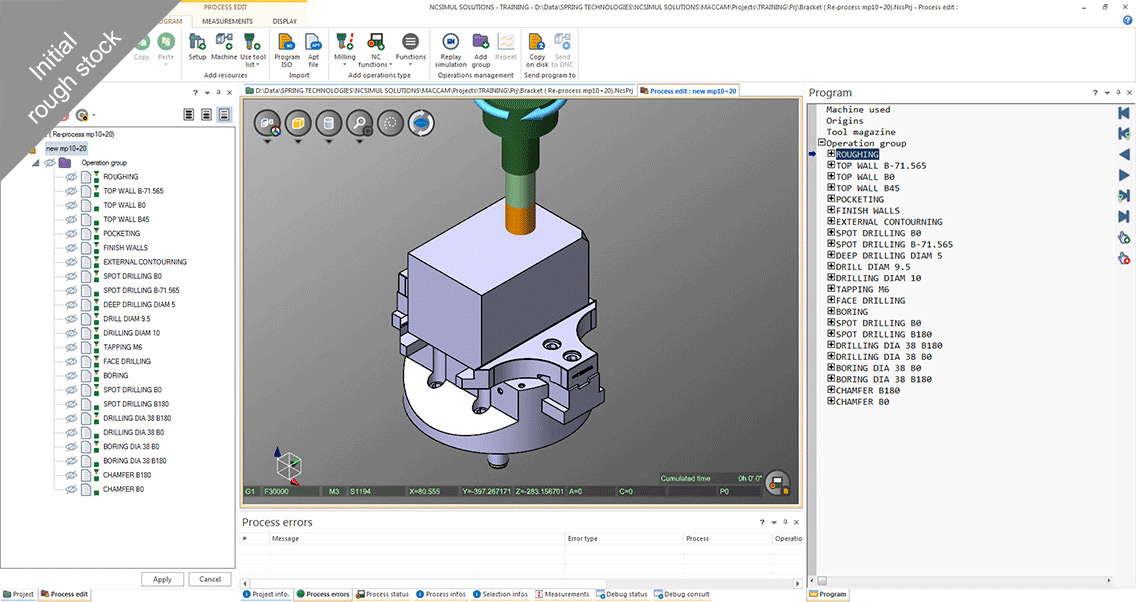Select EXTERNAL CONTOURNING in operation tree

point(145,262)
